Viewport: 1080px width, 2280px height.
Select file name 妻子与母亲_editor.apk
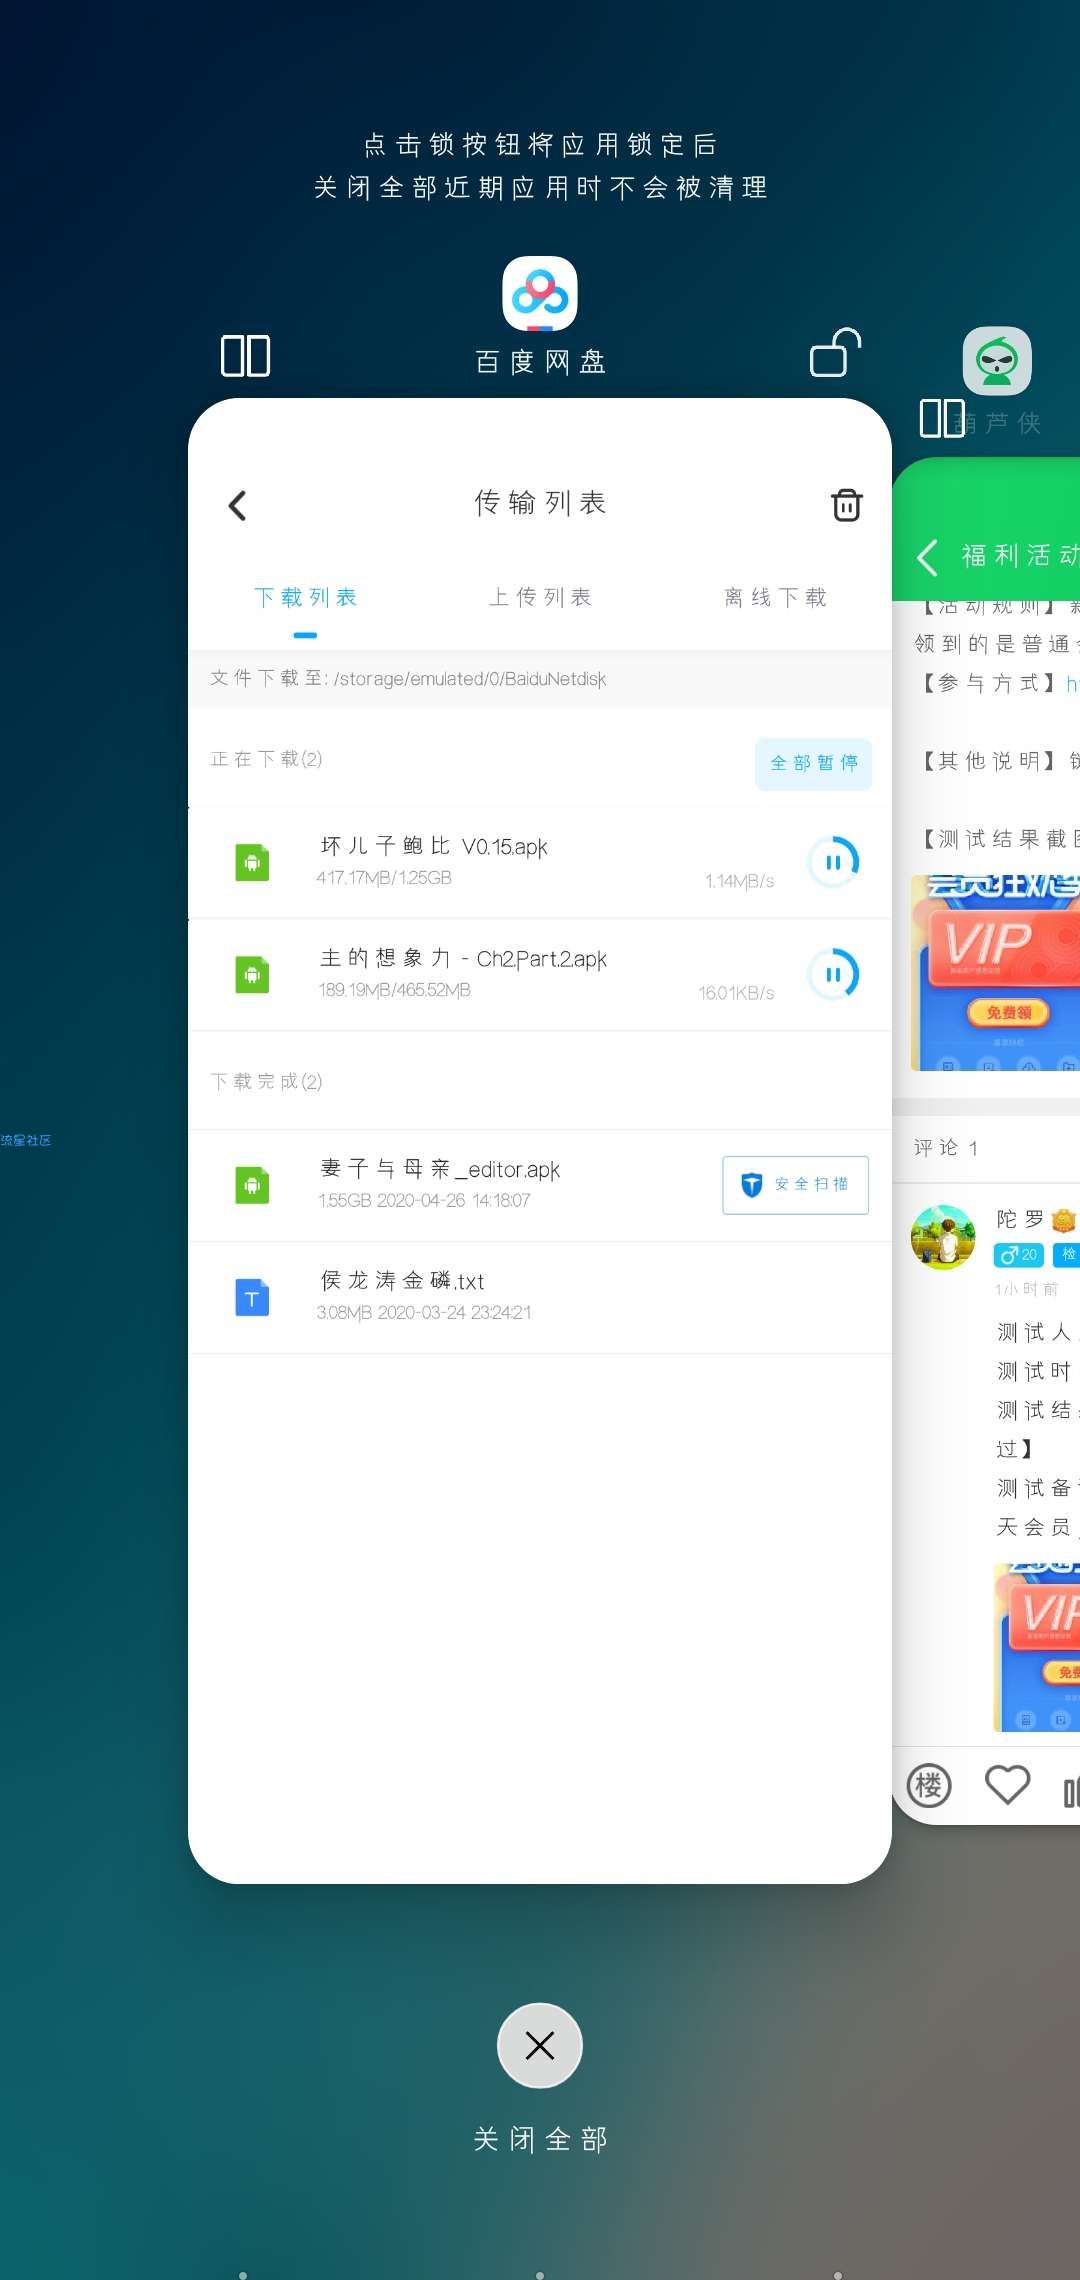point(440,1170)
